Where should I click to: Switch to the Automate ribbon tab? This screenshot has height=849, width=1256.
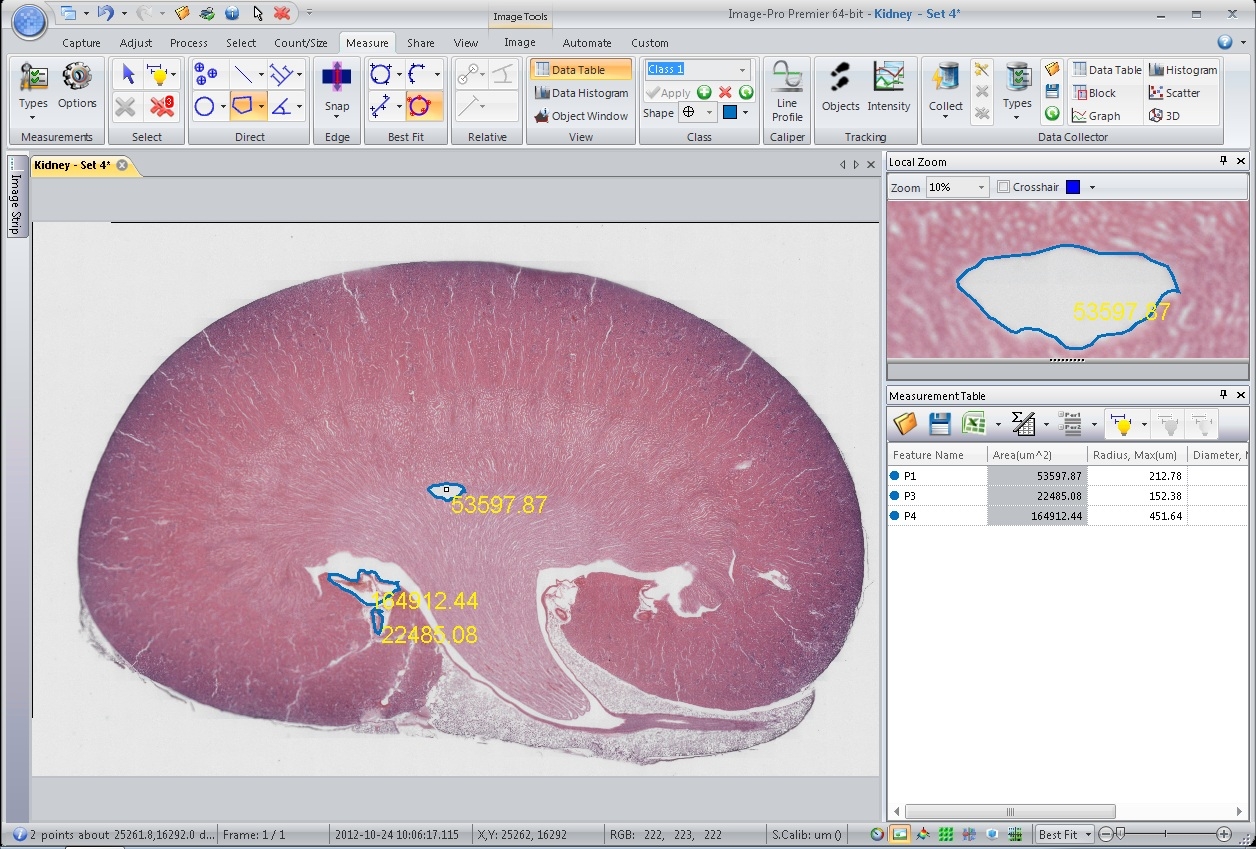coord(586,43)
